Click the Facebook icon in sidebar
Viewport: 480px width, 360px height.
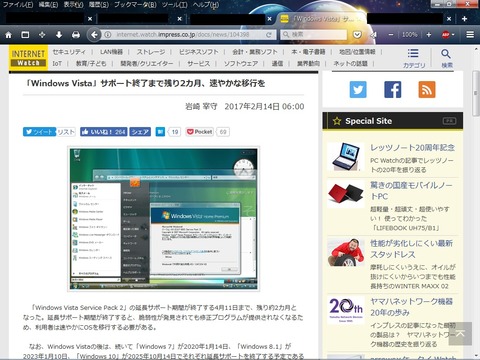click(393, 89)
